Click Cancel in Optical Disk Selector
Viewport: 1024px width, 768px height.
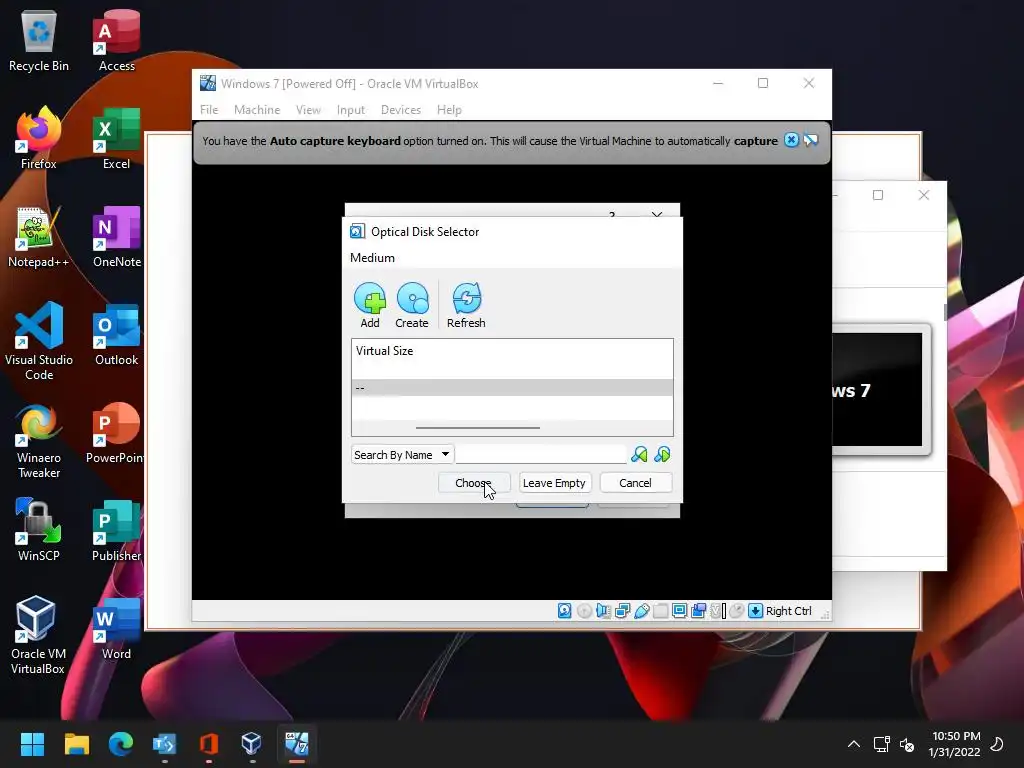click(635, 483)
